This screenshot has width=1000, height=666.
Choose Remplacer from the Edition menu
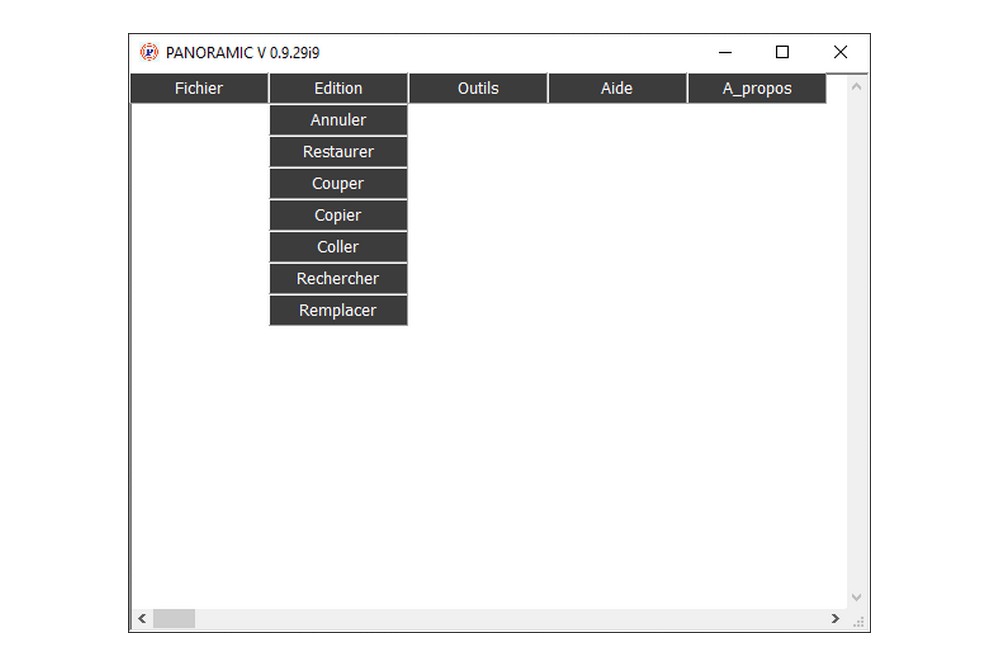(x=338, y=311)
